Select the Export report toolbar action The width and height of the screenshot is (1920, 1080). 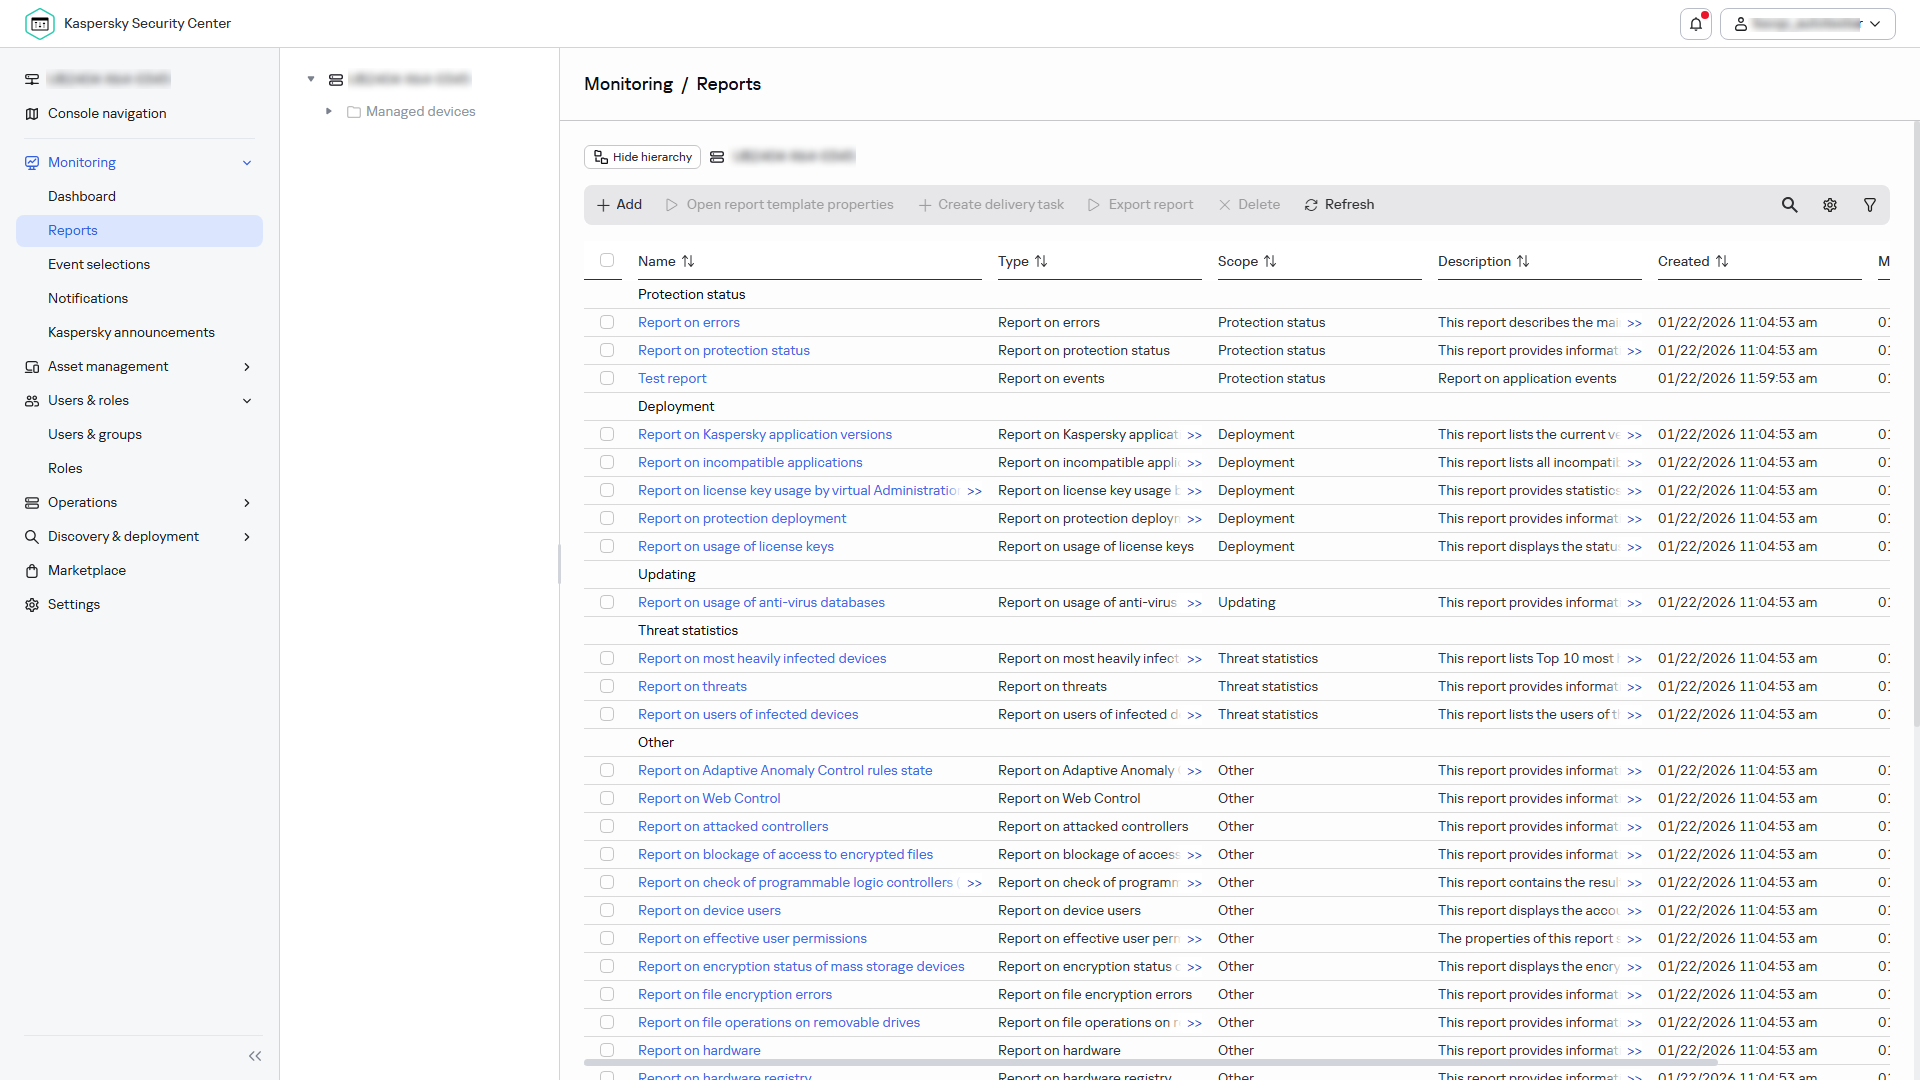click(1140, 204)
